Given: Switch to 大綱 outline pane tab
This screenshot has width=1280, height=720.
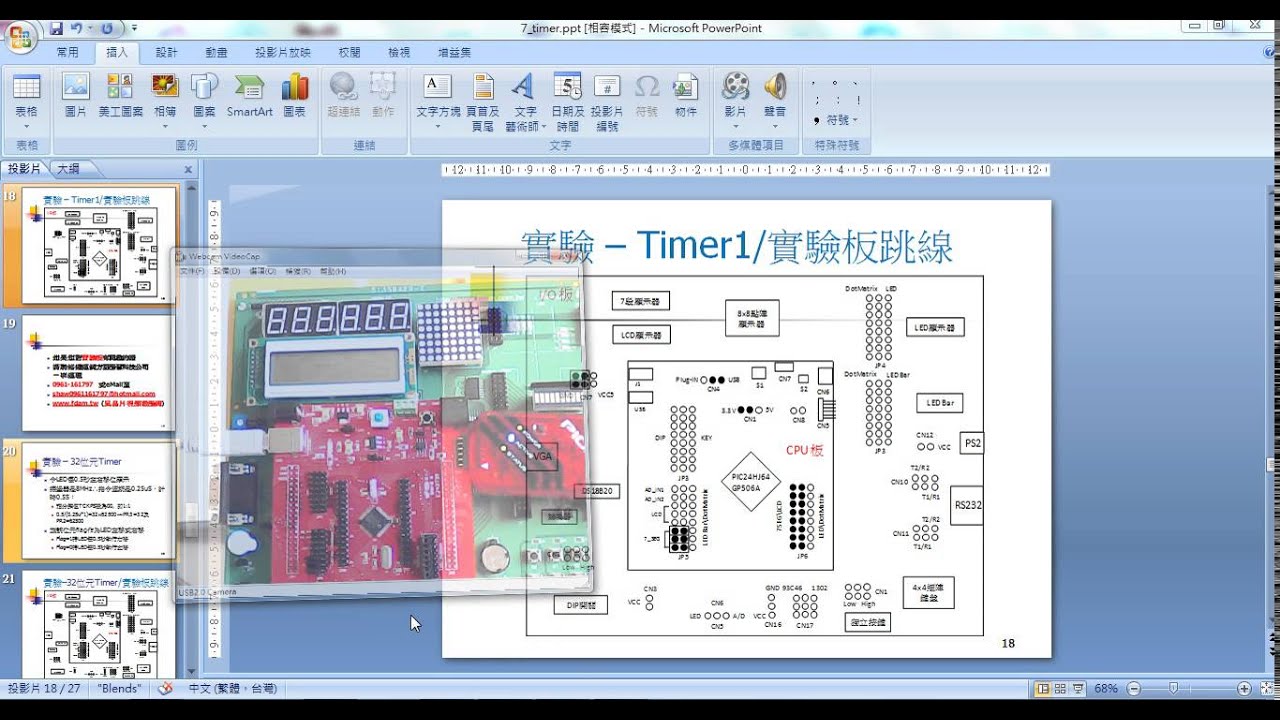Looking at the screenshot, I should (x=68, y=169).
